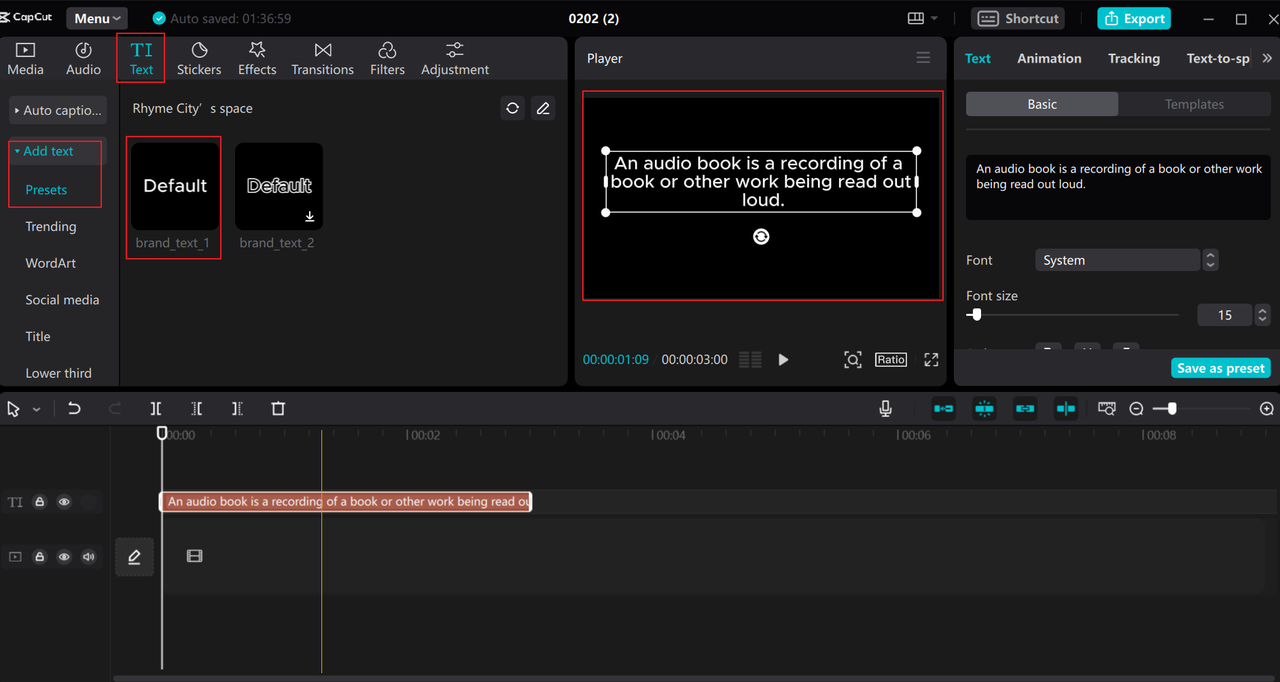This screenshot has height=682, width=1280.
Task: Click the Export button
Action: pos(1134,18)
